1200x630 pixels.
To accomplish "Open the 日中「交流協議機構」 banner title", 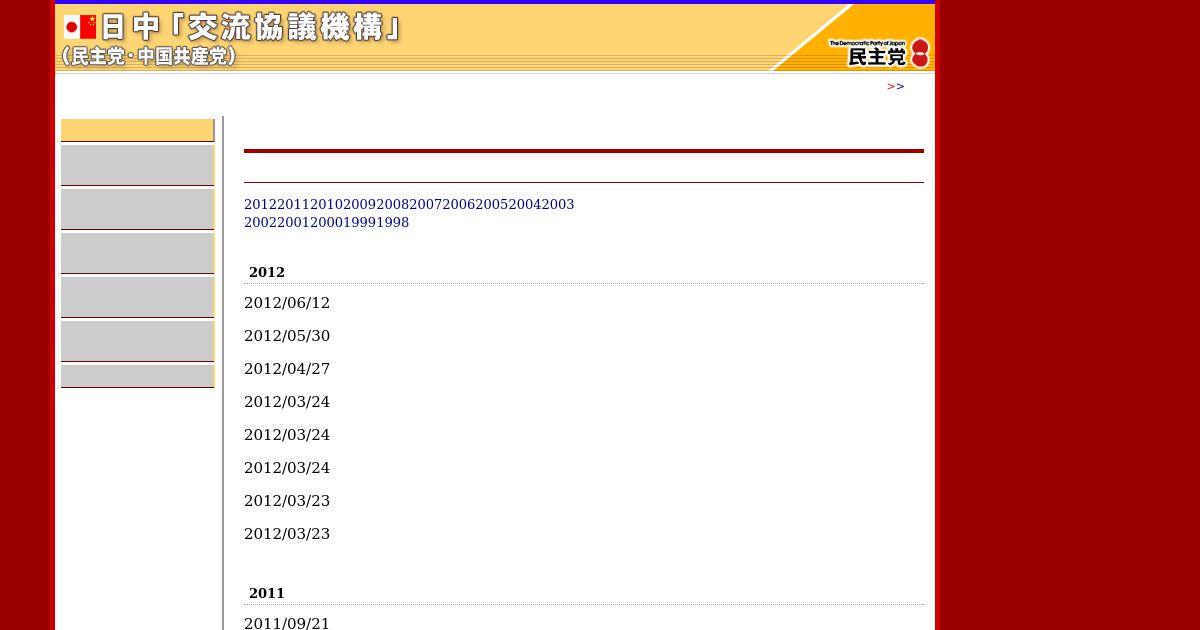I will pos(252,27).
